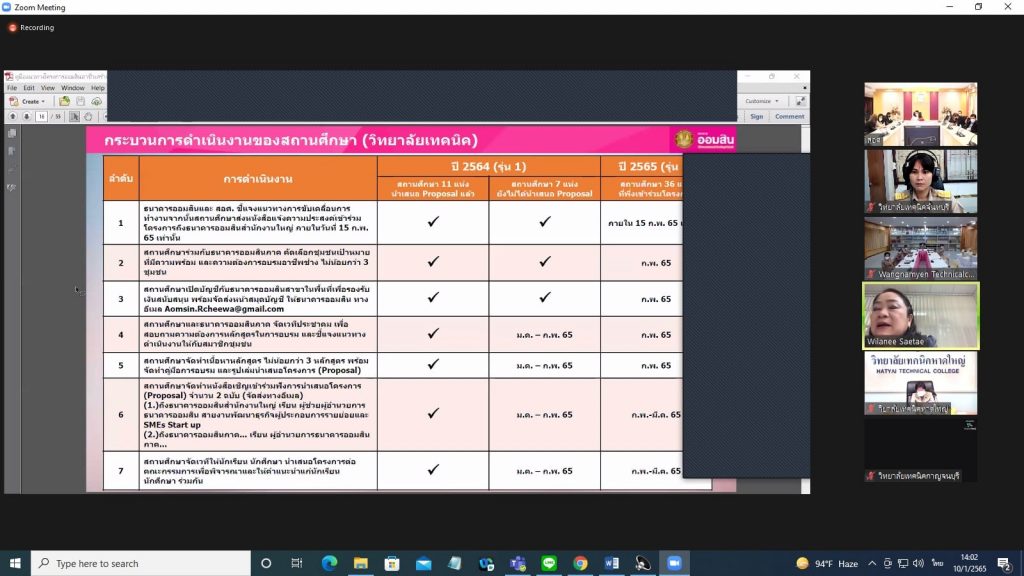Switch to the Zoom taskbar icon

click(675, 563)
